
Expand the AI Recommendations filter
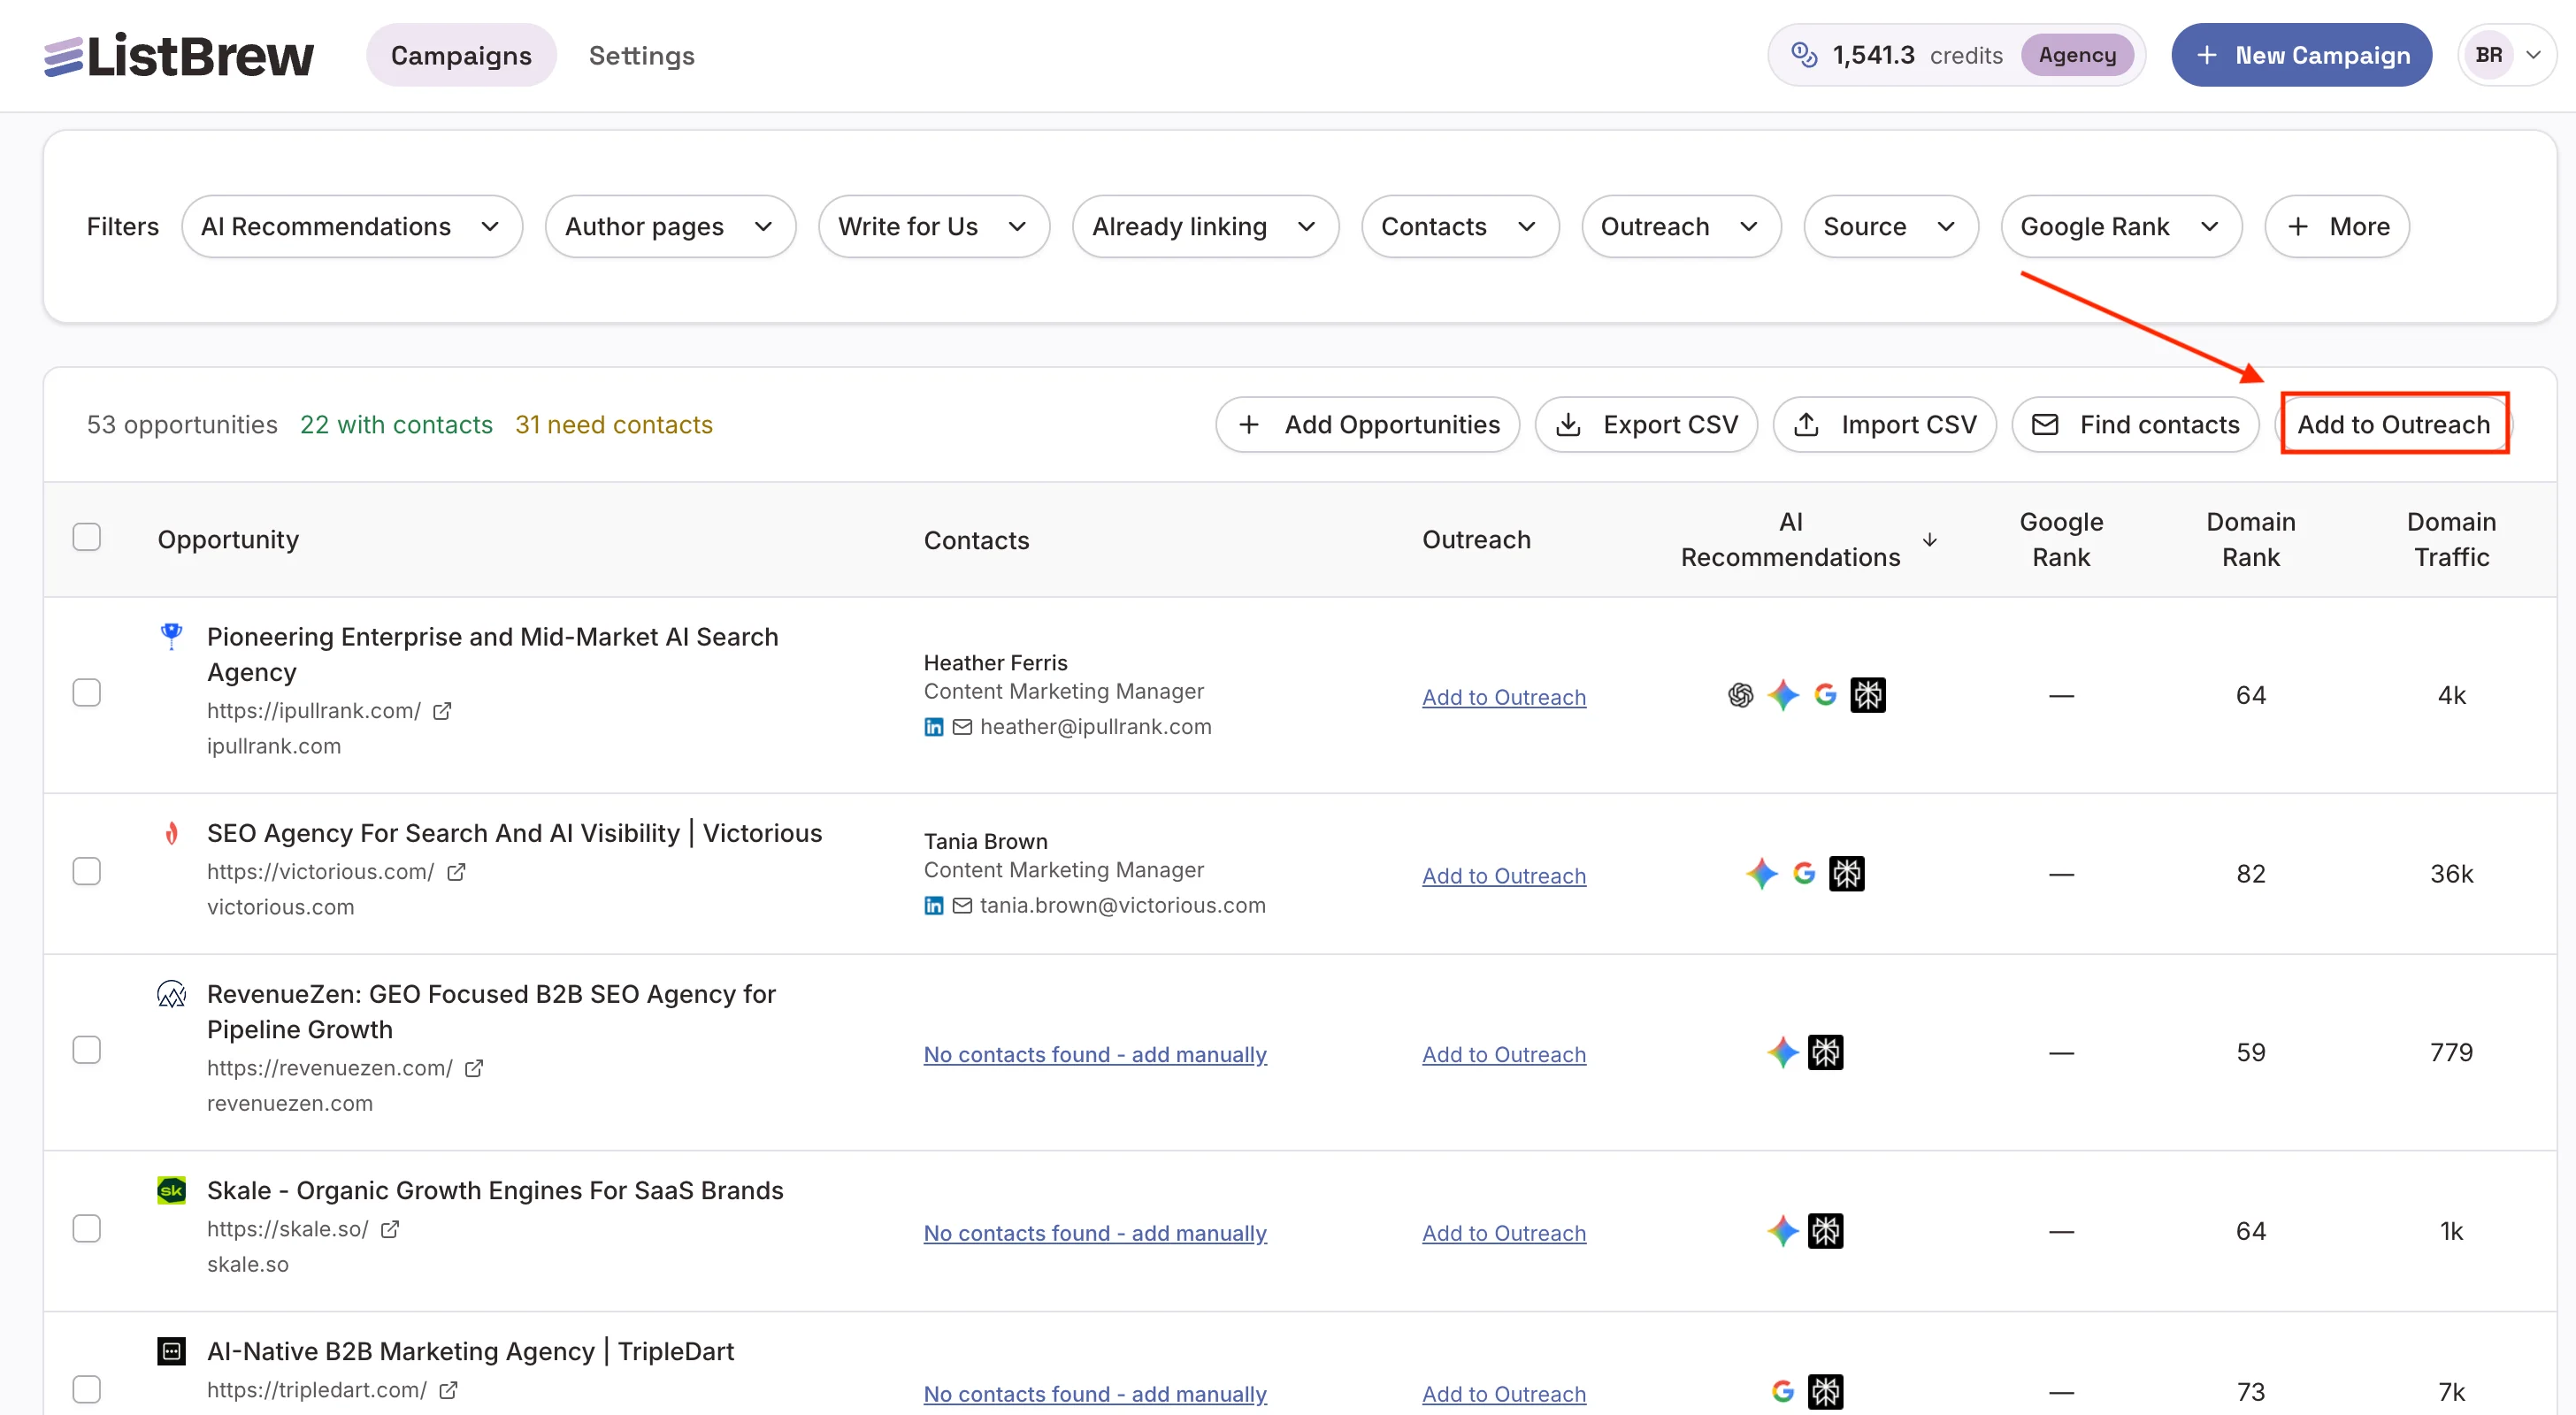click(352, 227)
